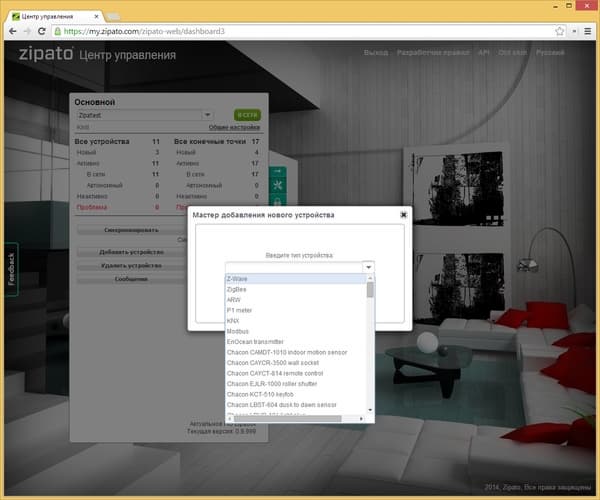The image size is (600, 500).
Task: Click the device list scroll up arrow
Action: (x=370, y=278)
